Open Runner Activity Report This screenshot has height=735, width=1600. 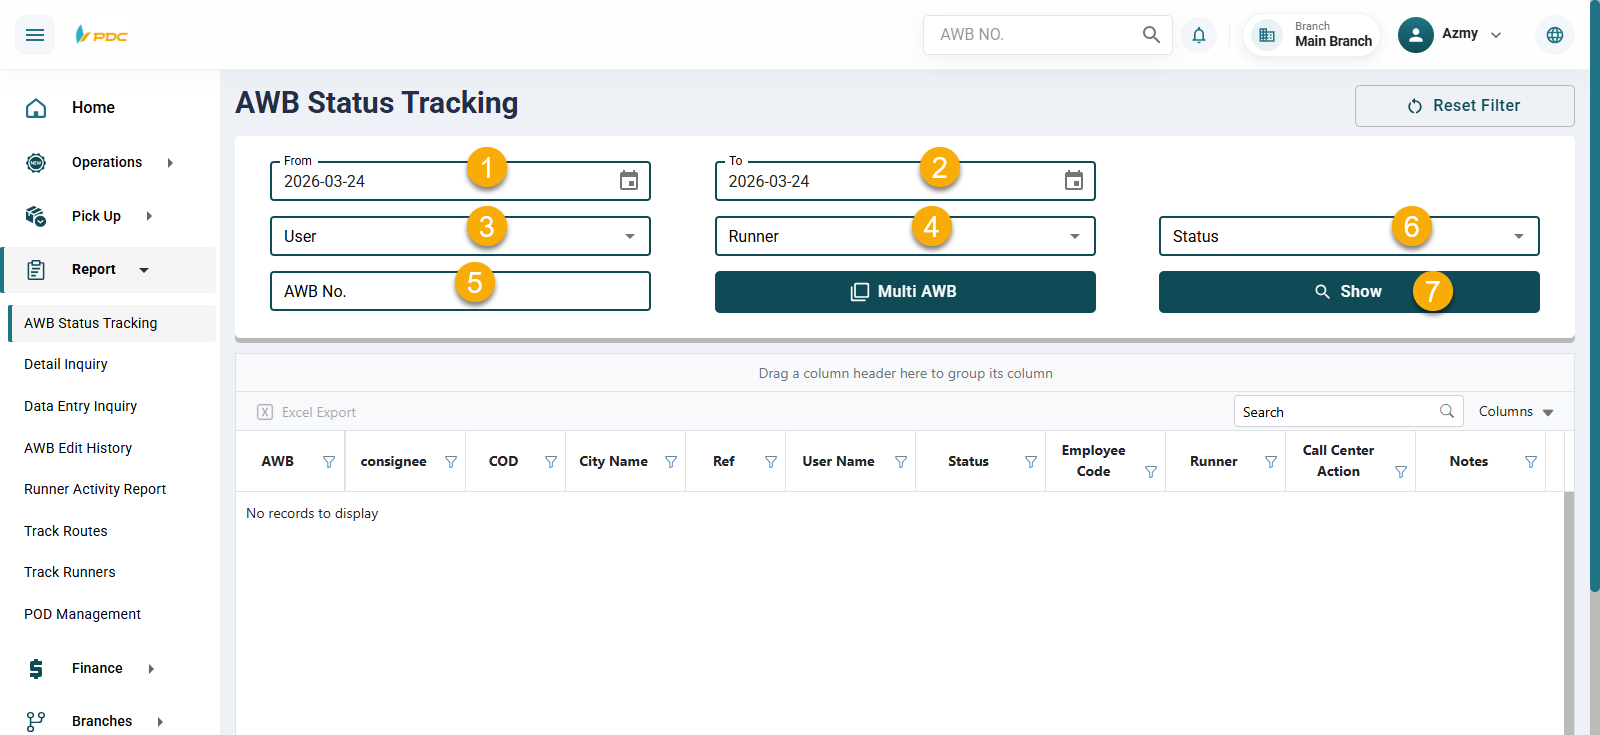(95, 489)
